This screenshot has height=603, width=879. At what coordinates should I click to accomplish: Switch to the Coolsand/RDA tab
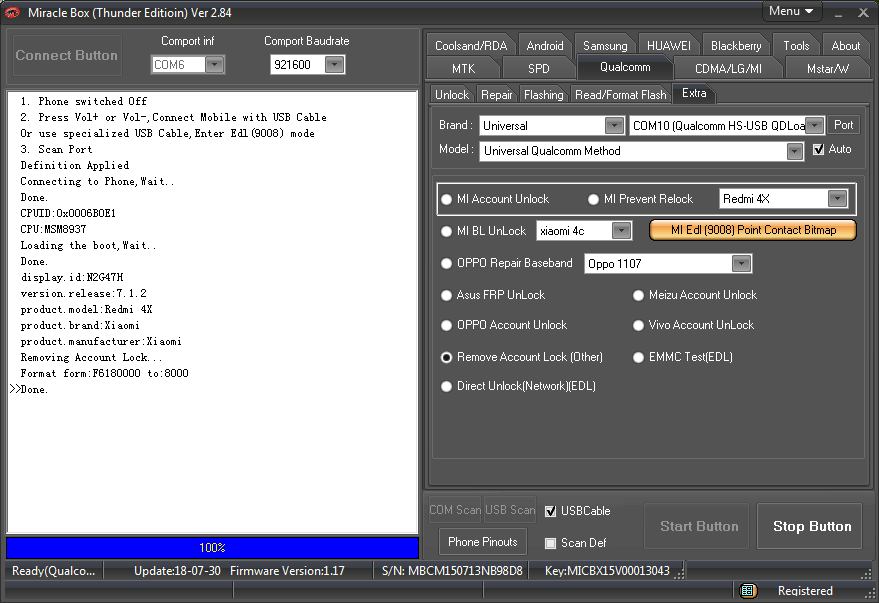coord(471,46)
